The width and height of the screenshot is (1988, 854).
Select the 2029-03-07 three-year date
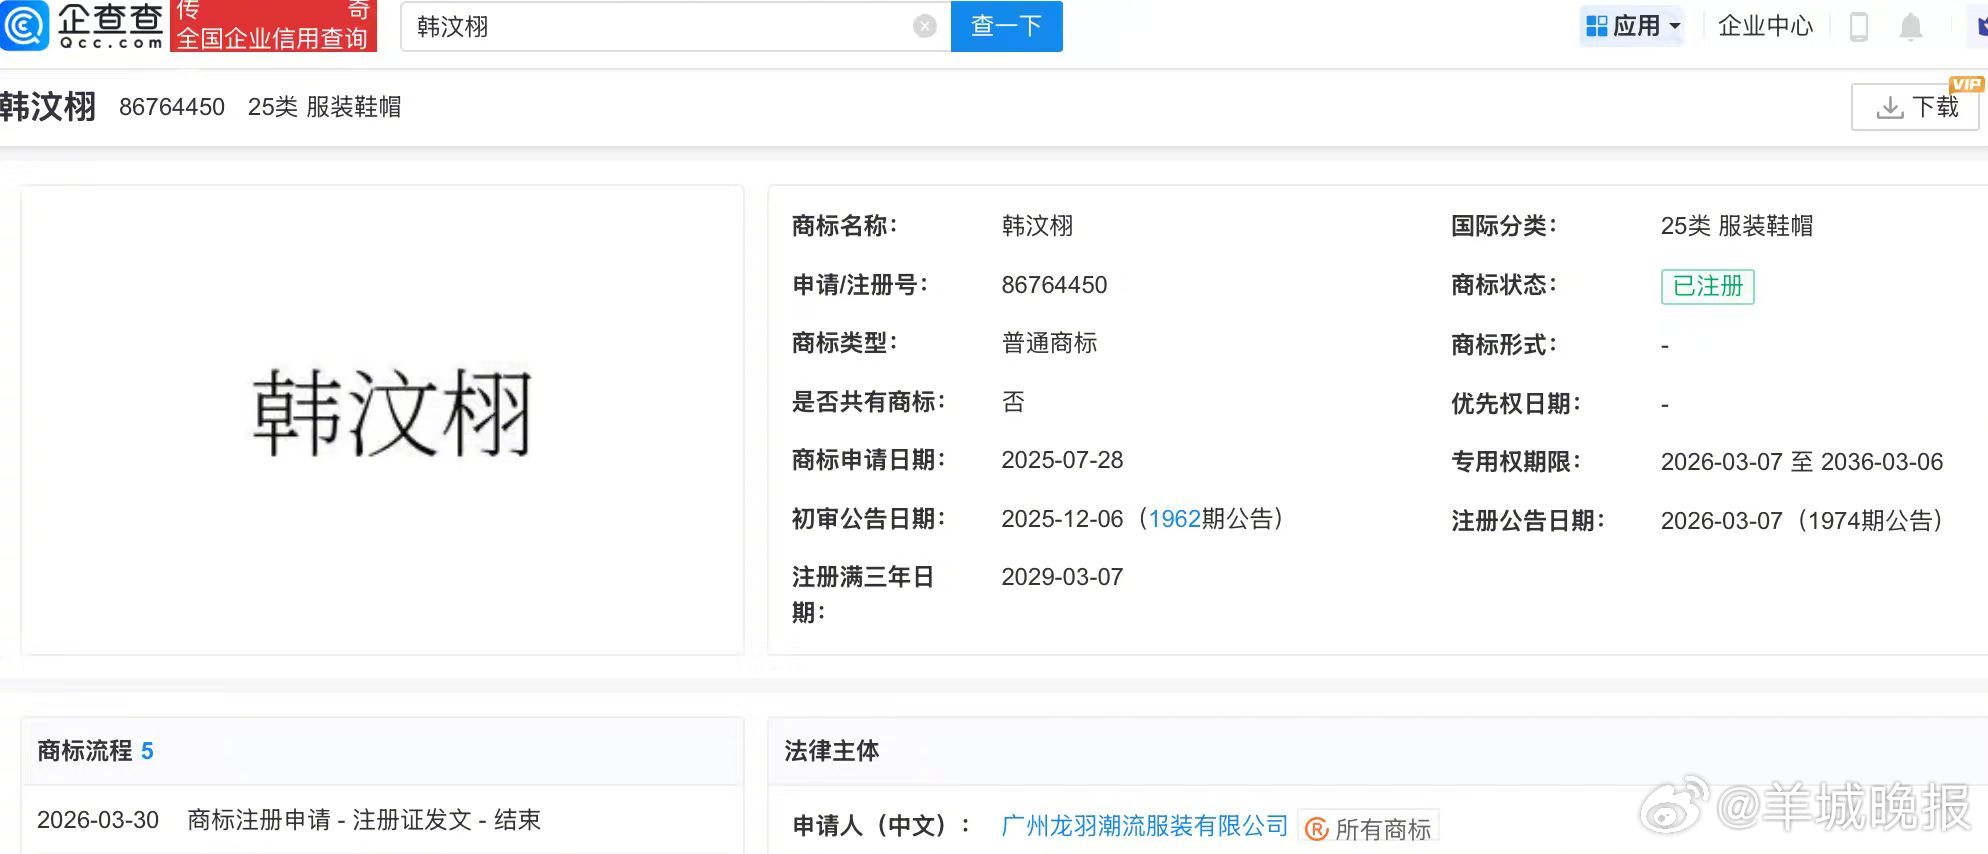click(x=1062, y=577)
